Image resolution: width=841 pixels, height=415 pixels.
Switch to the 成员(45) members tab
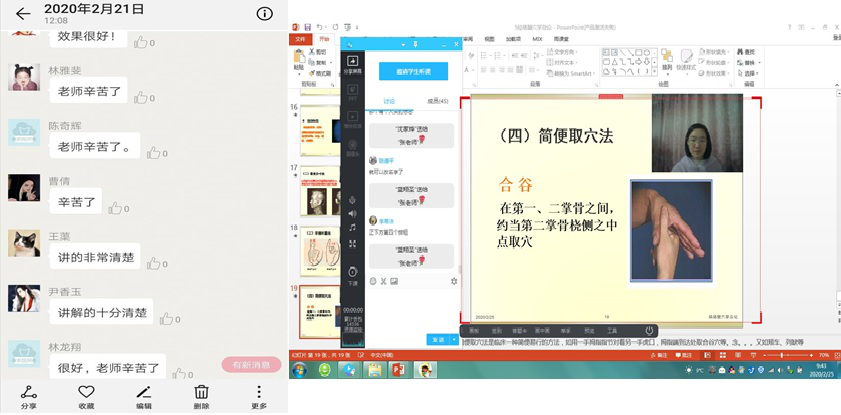tap(437, 100)
